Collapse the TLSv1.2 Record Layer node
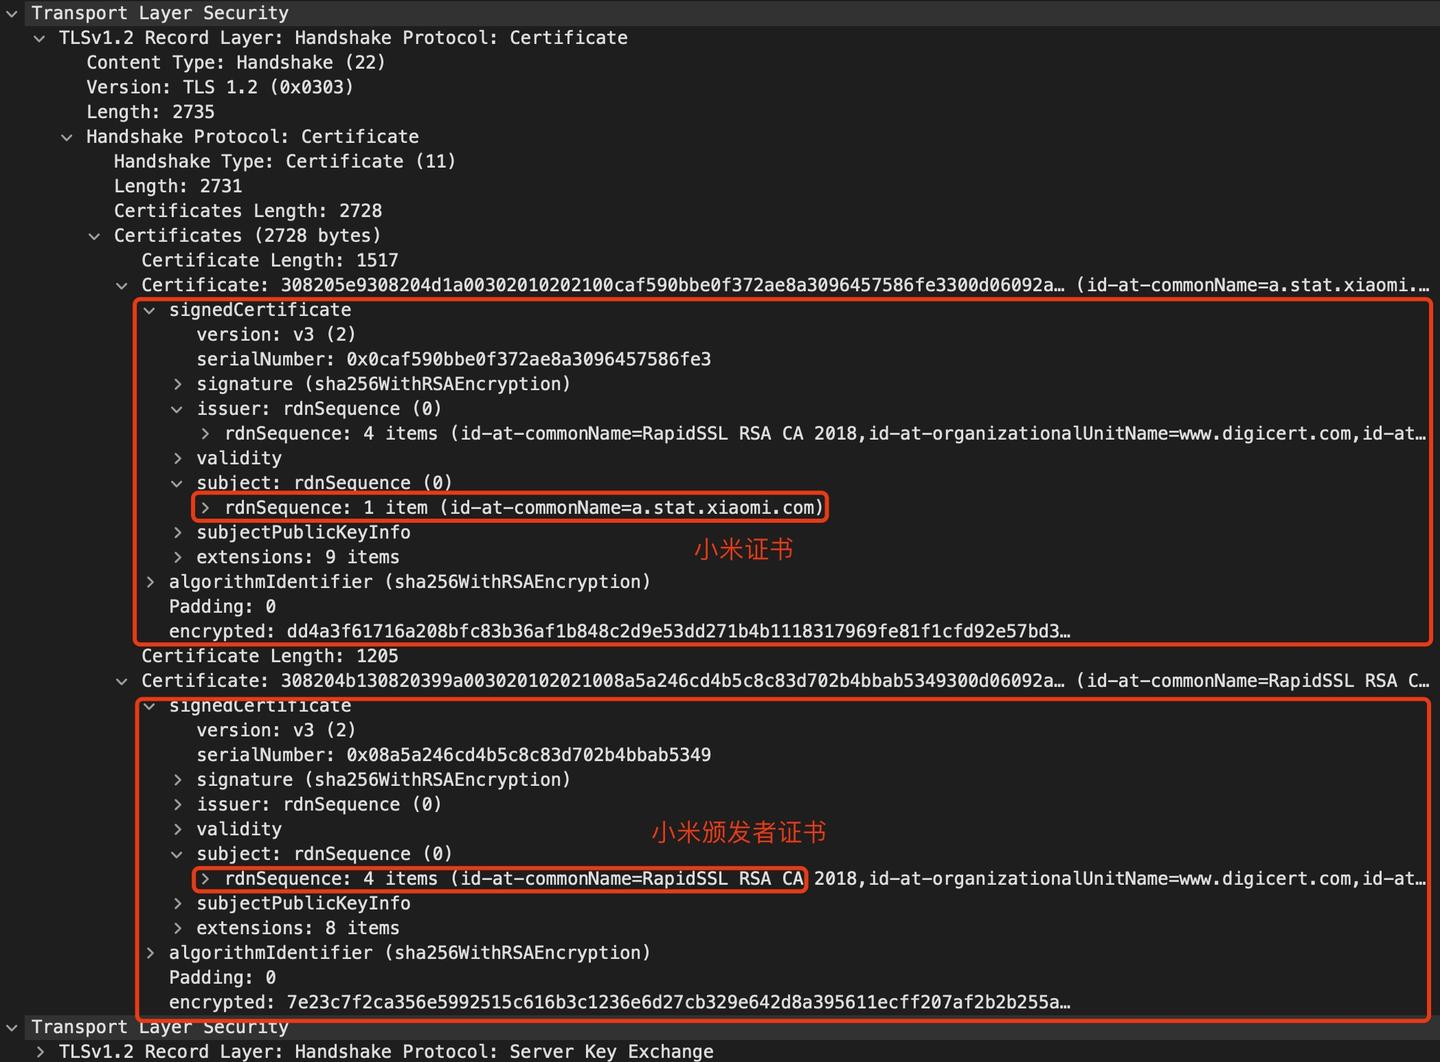The width and height of the screenshot is (1440, 1062). (x=39, y=38)
